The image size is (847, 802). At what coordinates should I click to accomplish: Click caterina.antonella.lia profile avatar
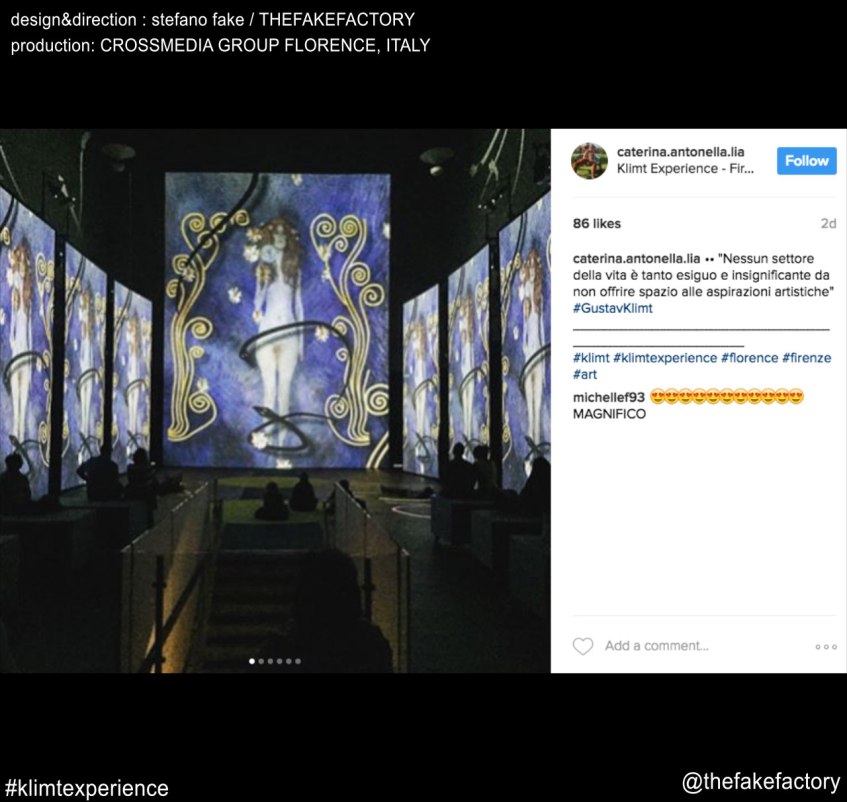[589, 160]
